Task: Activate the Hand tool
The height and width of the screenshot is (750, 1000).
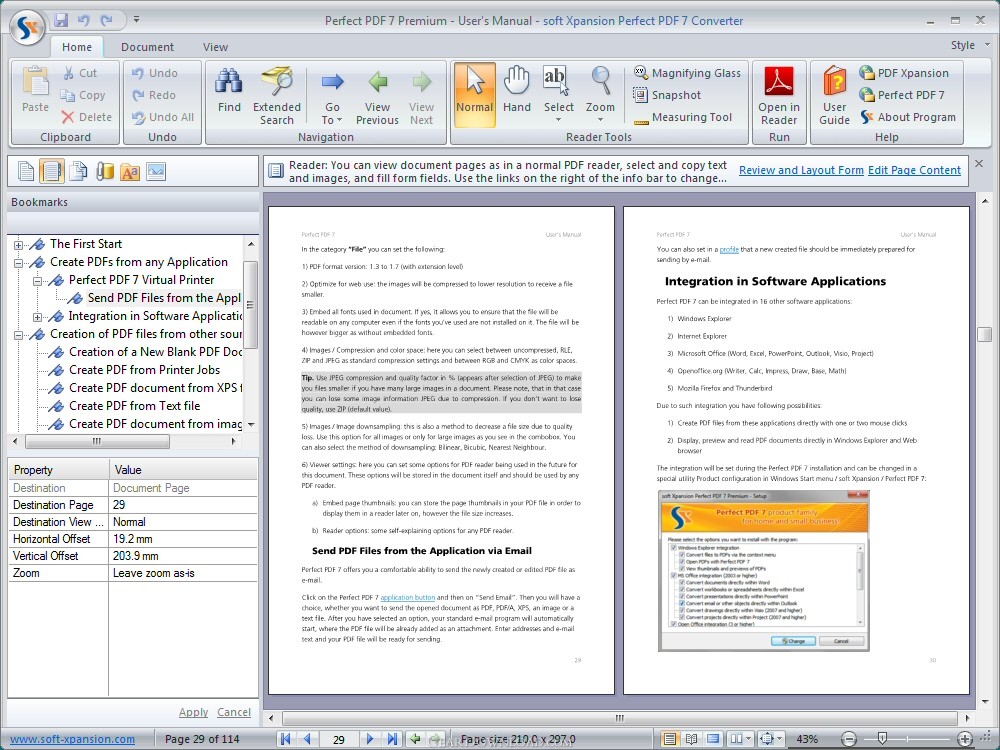Action: coord(517,90)
